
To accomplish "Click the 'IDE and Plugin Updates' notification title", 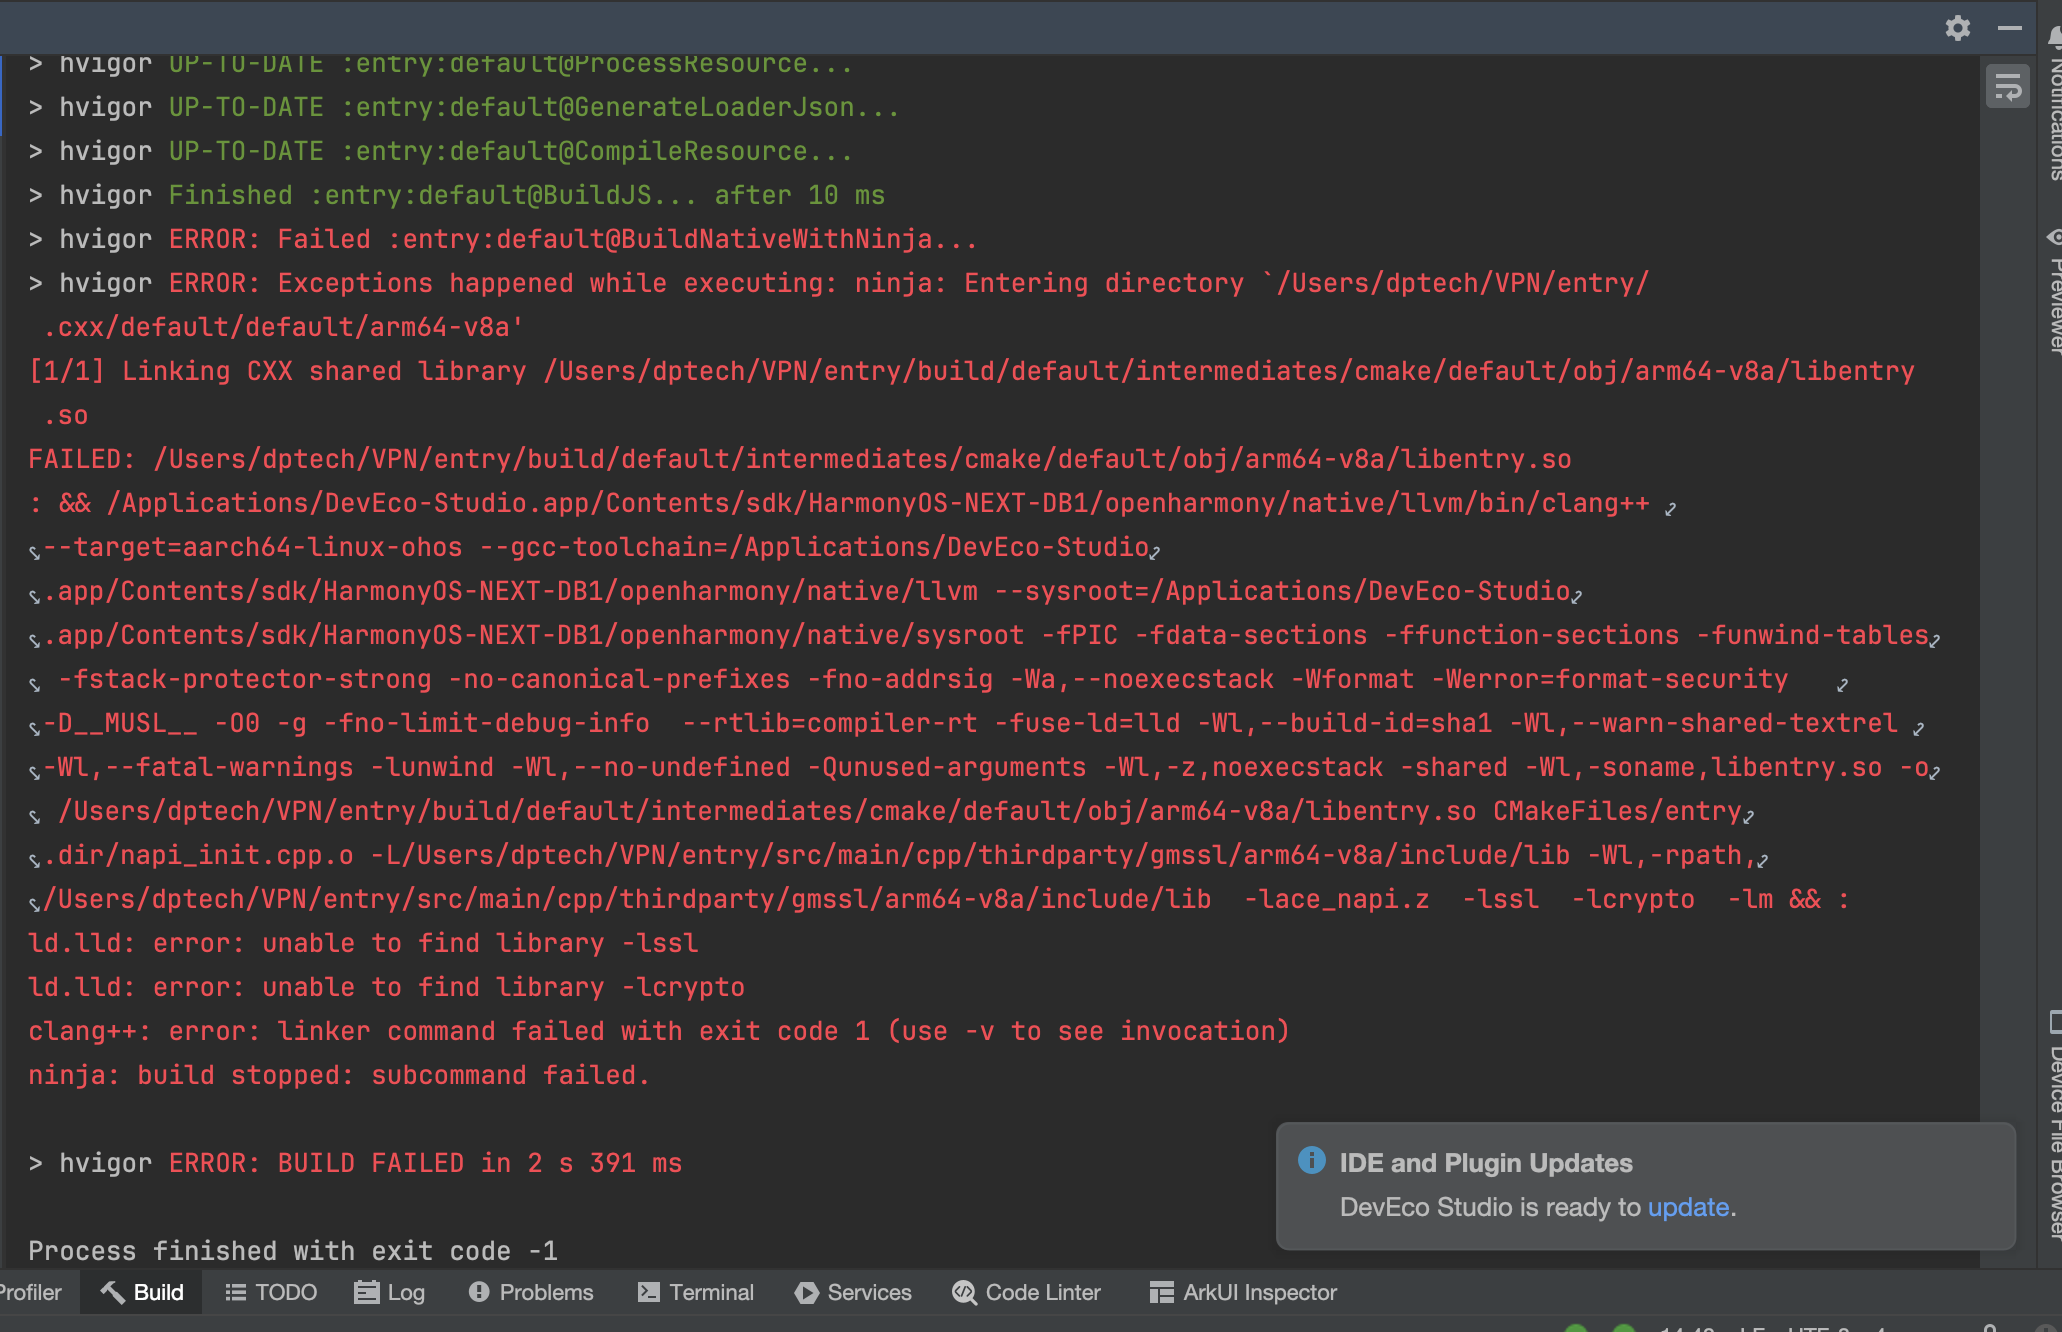I will (x=1485, y=1163).
